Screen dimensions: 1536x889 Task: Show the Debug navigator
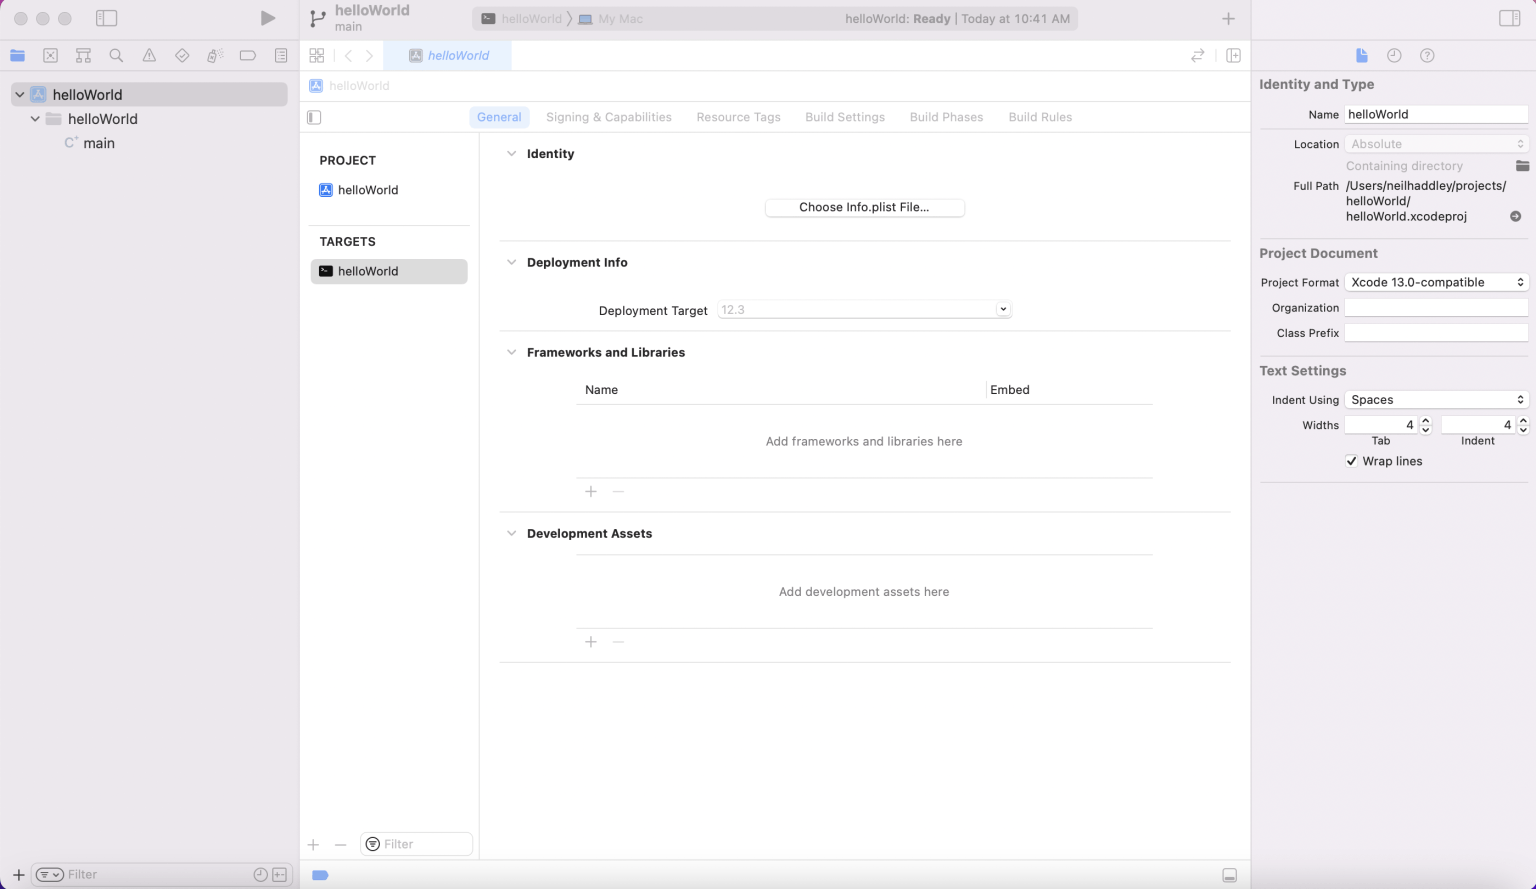click(215, 56)
